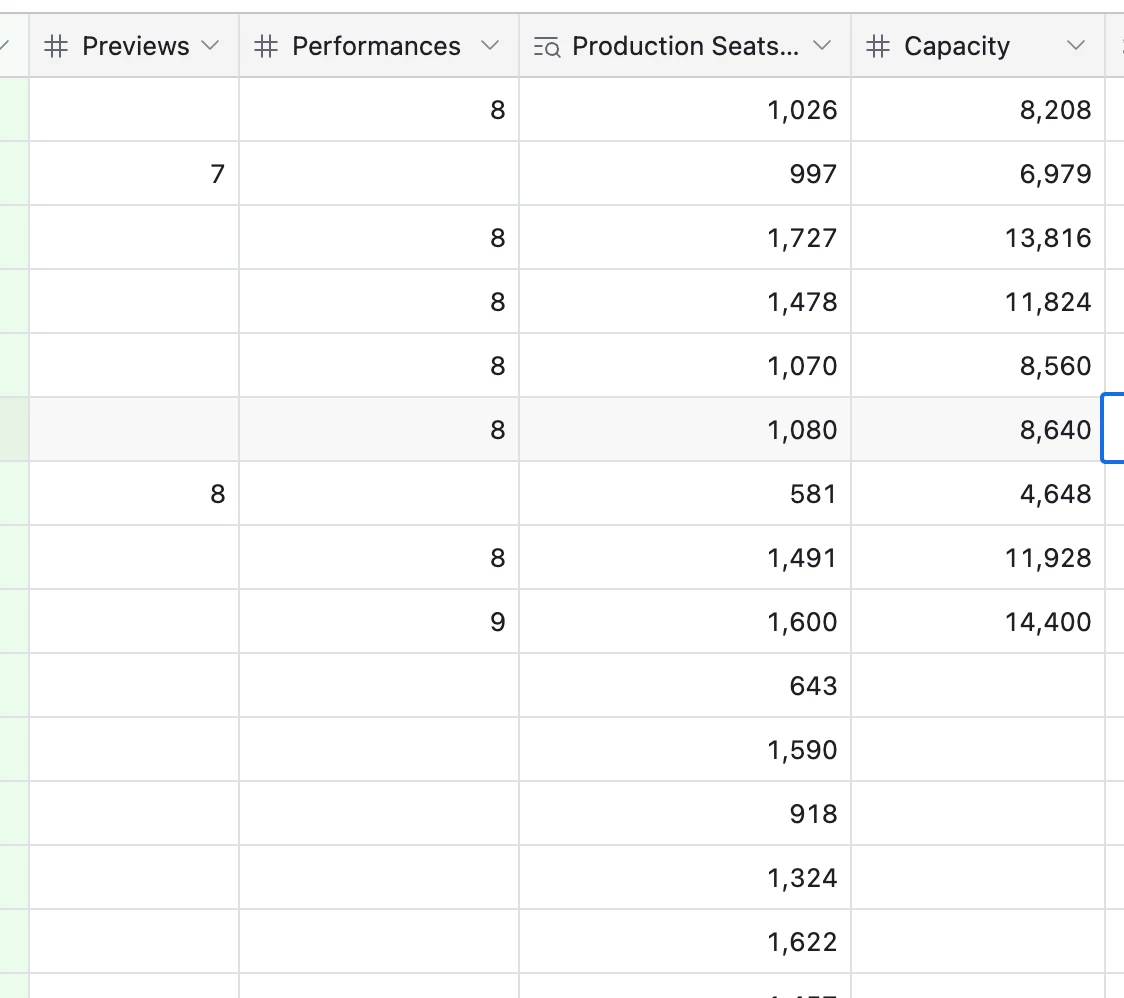Click the lookup icon beside Production Seats header
The image size is (1124, 998).
click(547, 47)
